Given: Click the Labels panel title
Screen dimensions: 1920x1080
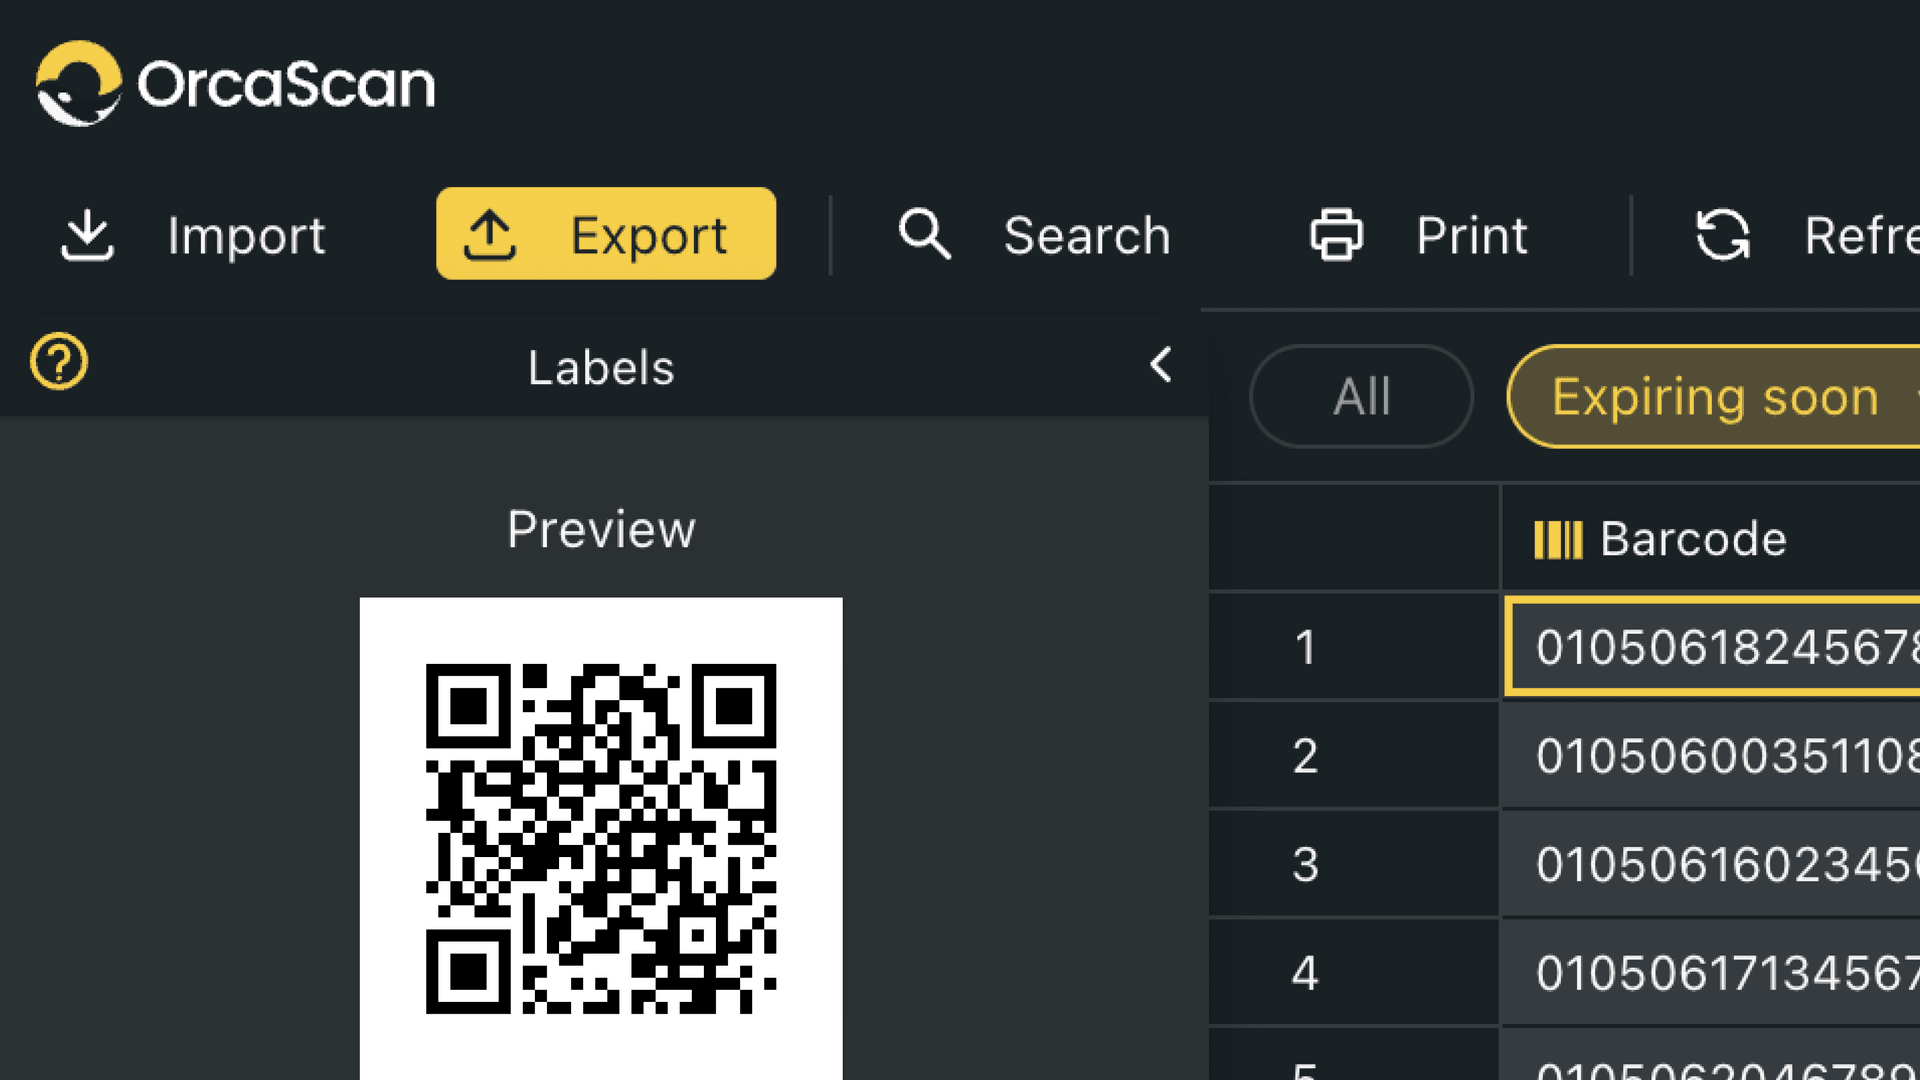Looking at the screenshot, I should point(601,368).
